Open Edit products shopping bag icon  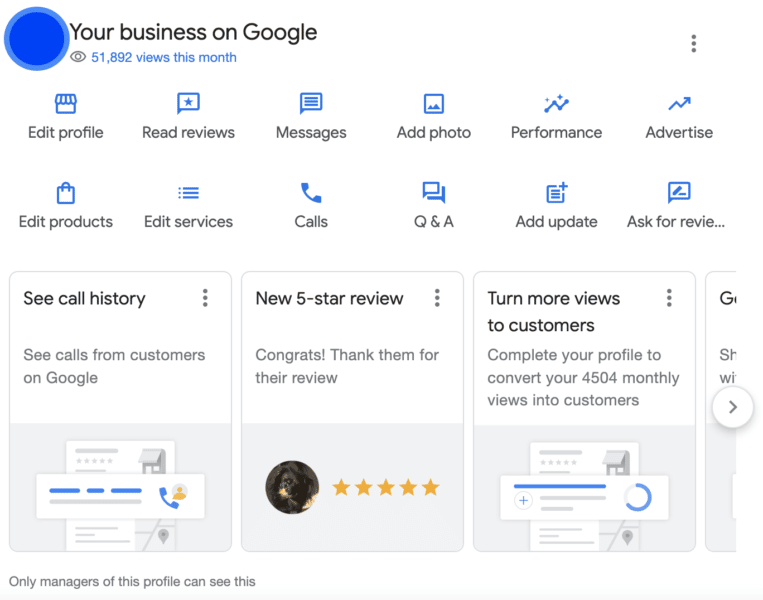coord(66,193)
